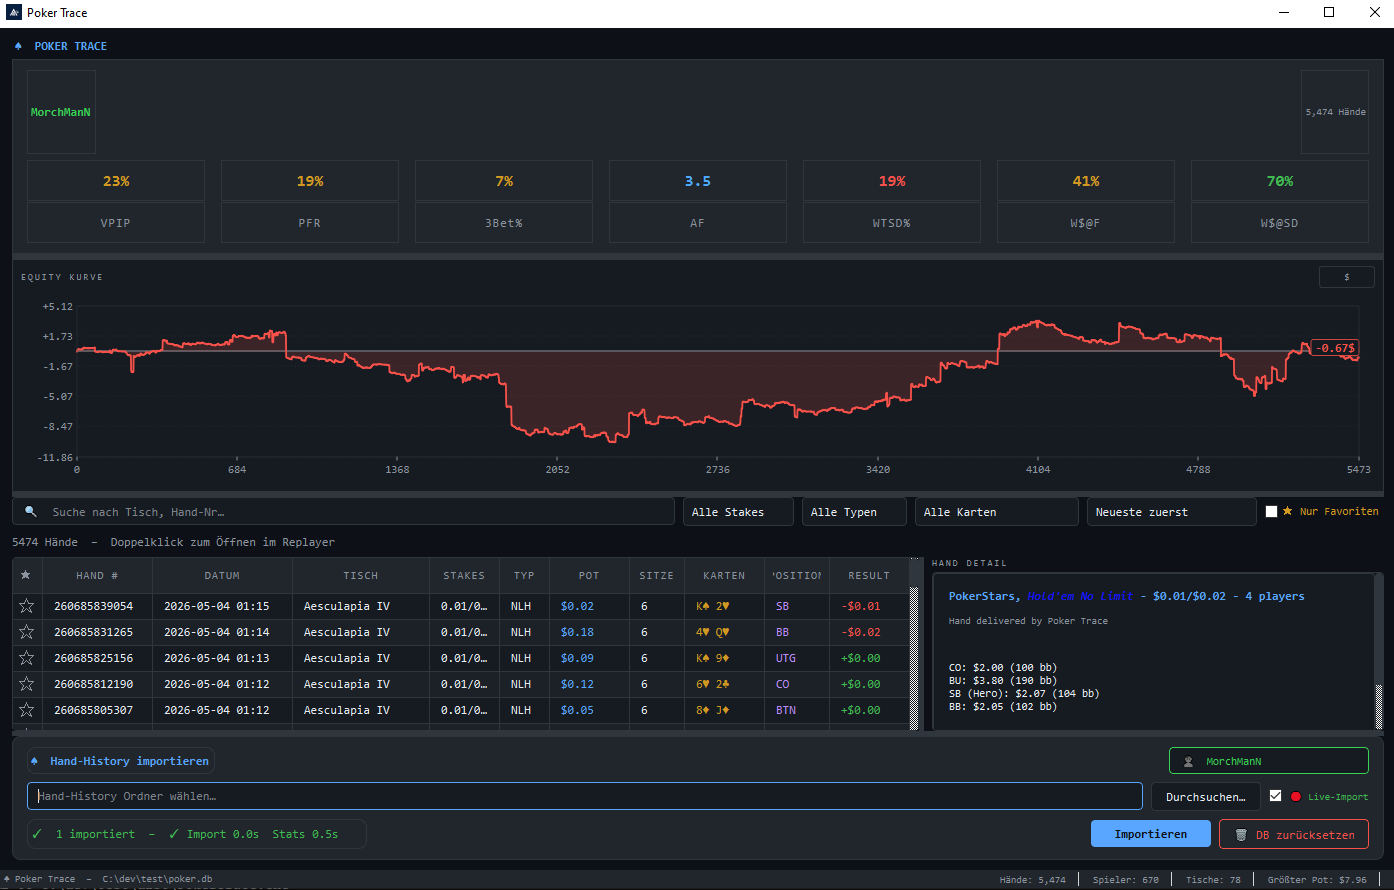Click the search magnifier icon

click(31, 512)
